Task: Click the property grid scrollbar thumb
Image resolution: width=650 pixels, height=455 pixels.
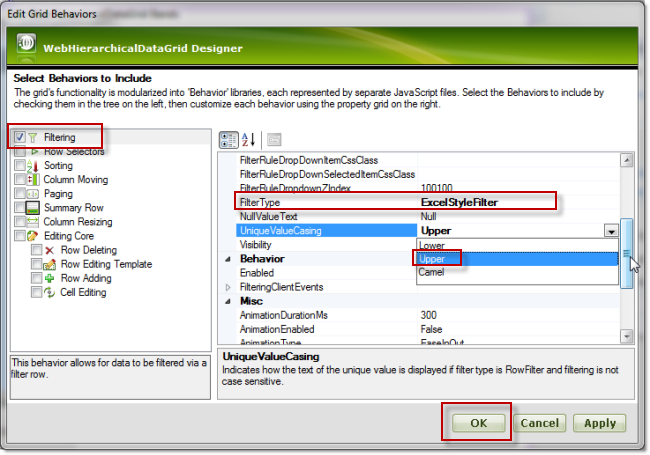Action: click(627, 254)
